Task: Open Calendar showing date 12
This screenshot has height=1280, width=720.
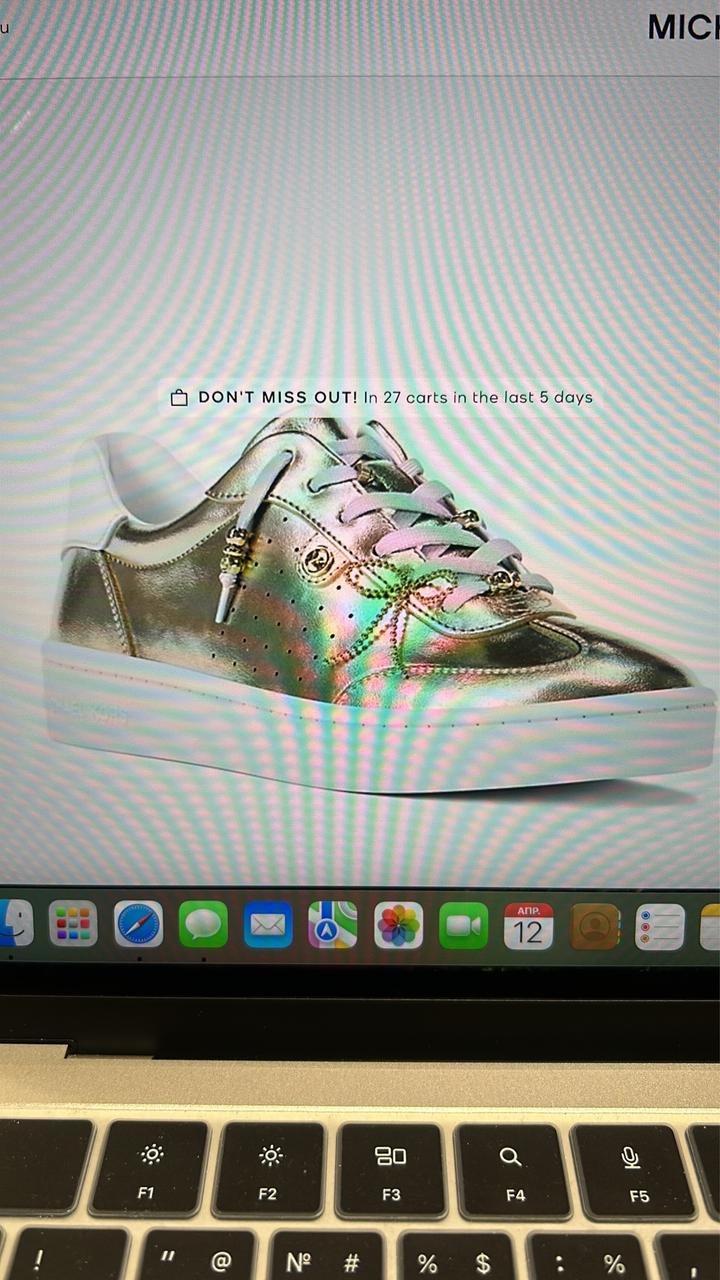Action: [528, 926]
